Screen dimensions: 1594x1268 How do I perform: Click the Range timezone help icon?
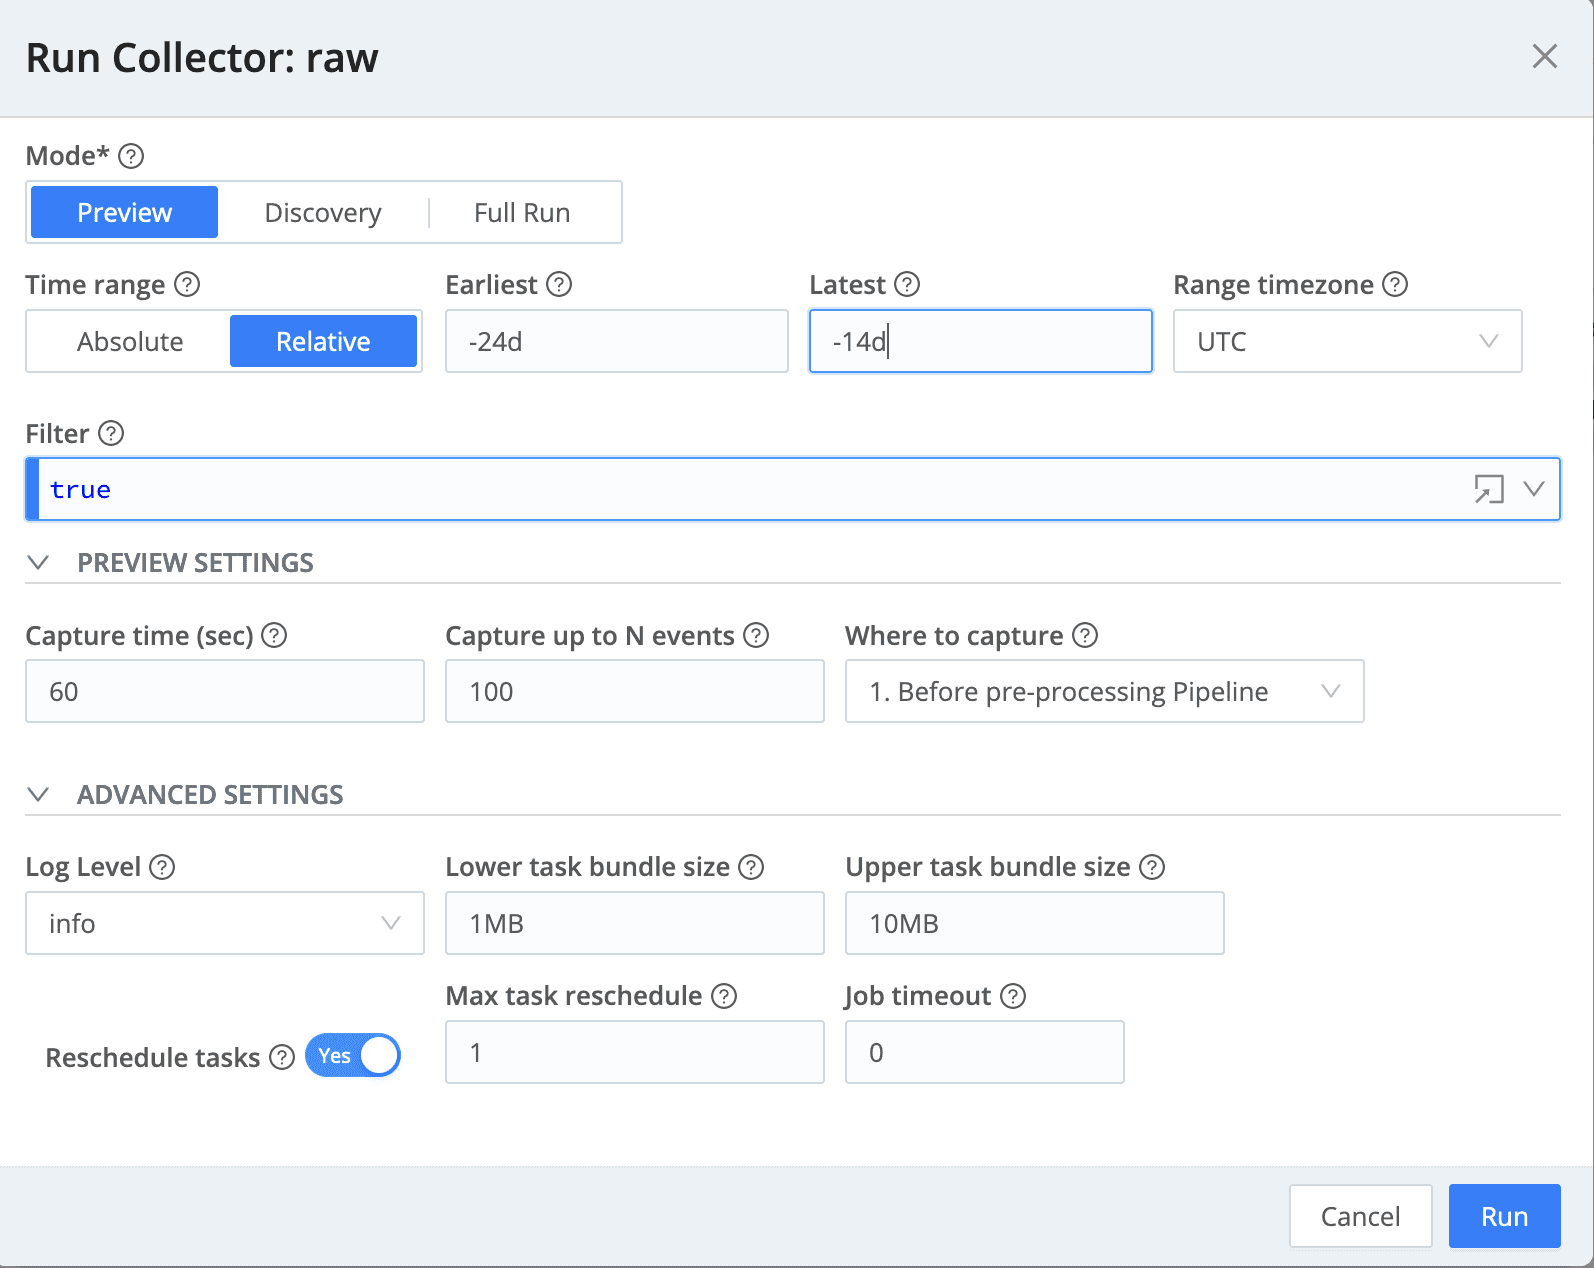(1395, 285)
